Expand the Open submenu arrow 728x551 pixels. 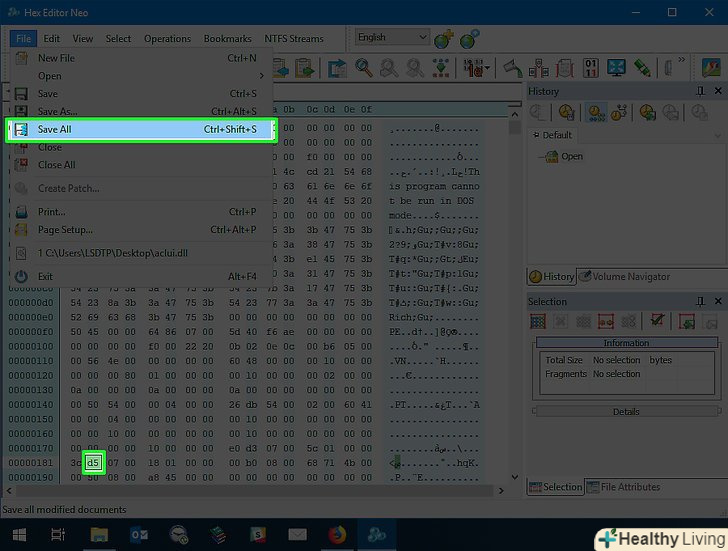pyautogui.click(x=262, y=76)
